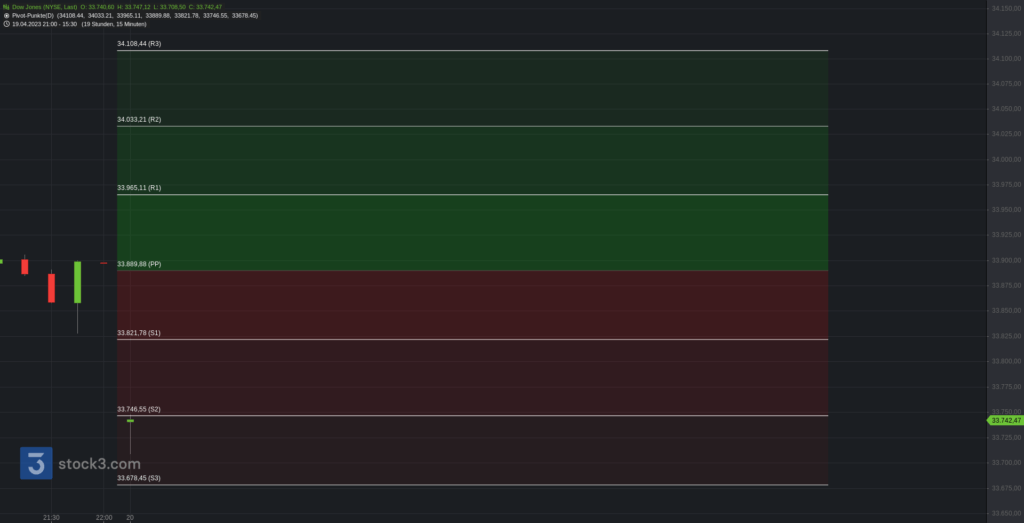Screen dimensions: 1024x523
Task: Click the 21:30 time axis label
Action: (52, 518)
